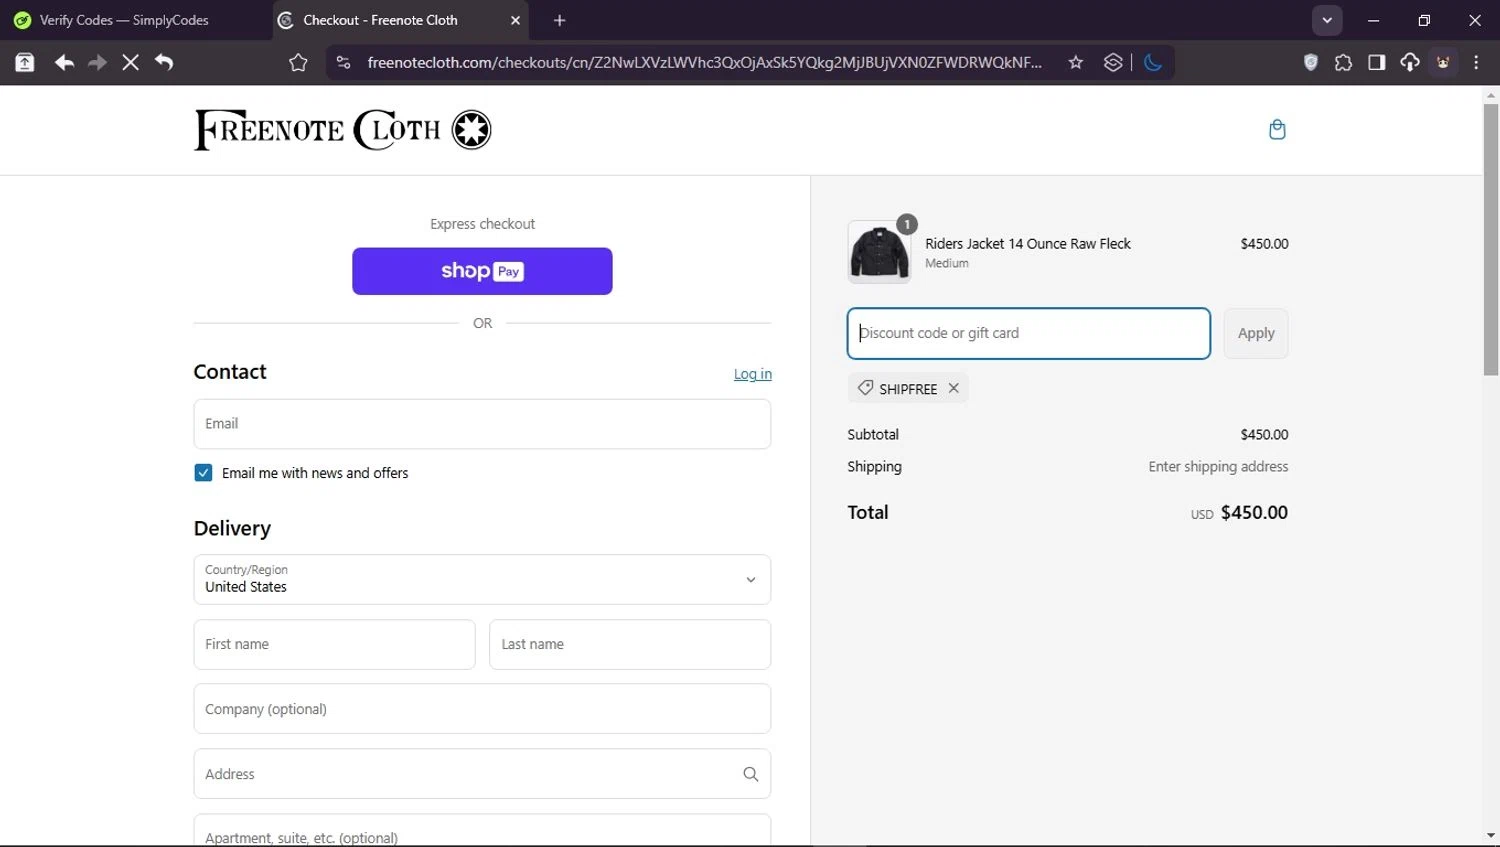
Task: Close the Checkout - Freenote Cloth tab
Action: coord(515,20)
